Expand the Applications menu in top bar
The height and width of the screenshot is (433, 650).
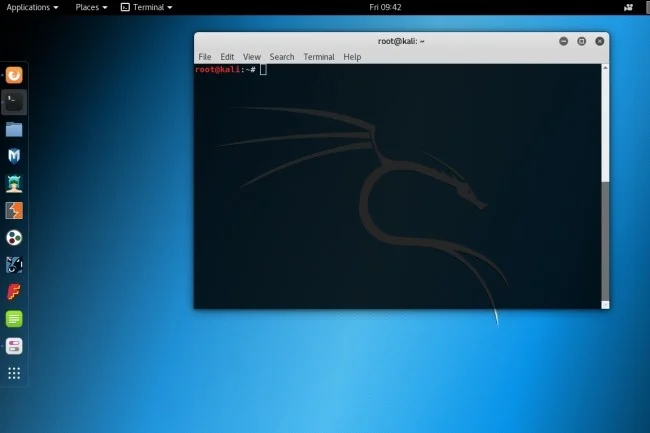coord(32,7)
